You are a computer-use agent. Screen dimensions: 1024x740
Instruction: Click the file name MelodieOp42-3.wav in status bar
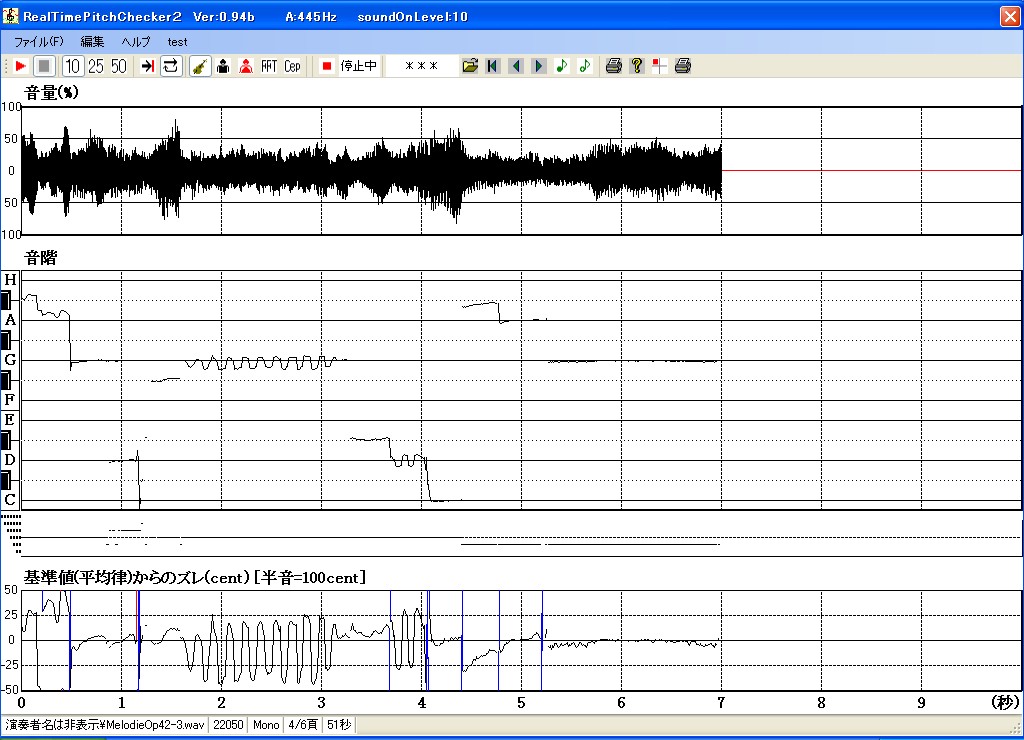coord(155,725)
